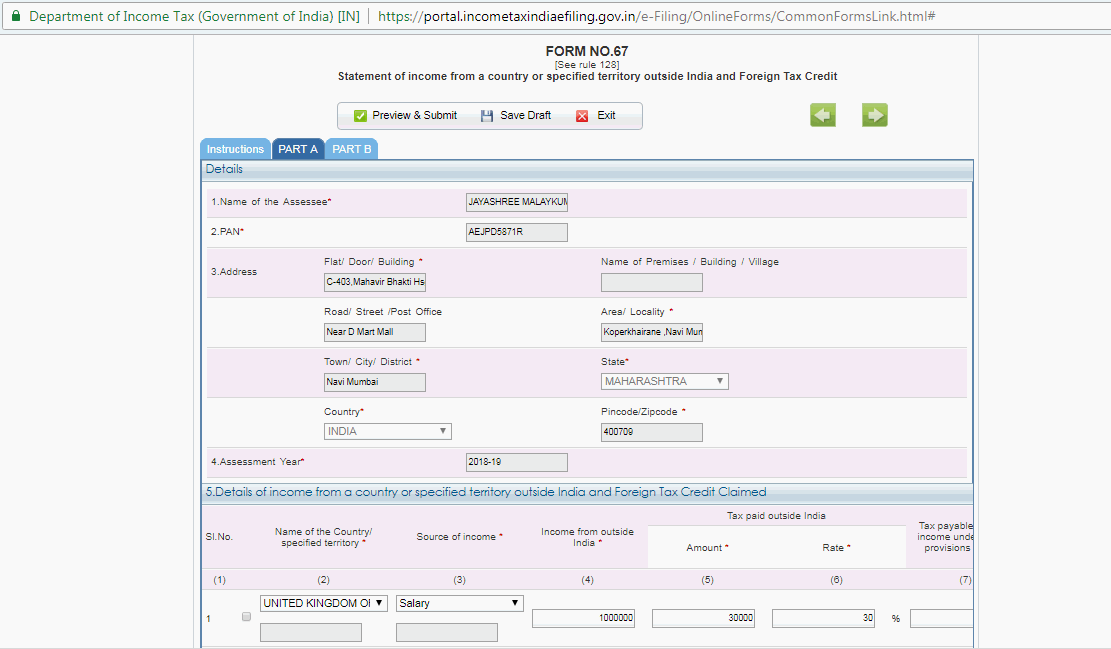This screenshot has width=1111, height=649.
Task: Click the green checkmark Preview & Submit icon
Action: tap(360, 116)
